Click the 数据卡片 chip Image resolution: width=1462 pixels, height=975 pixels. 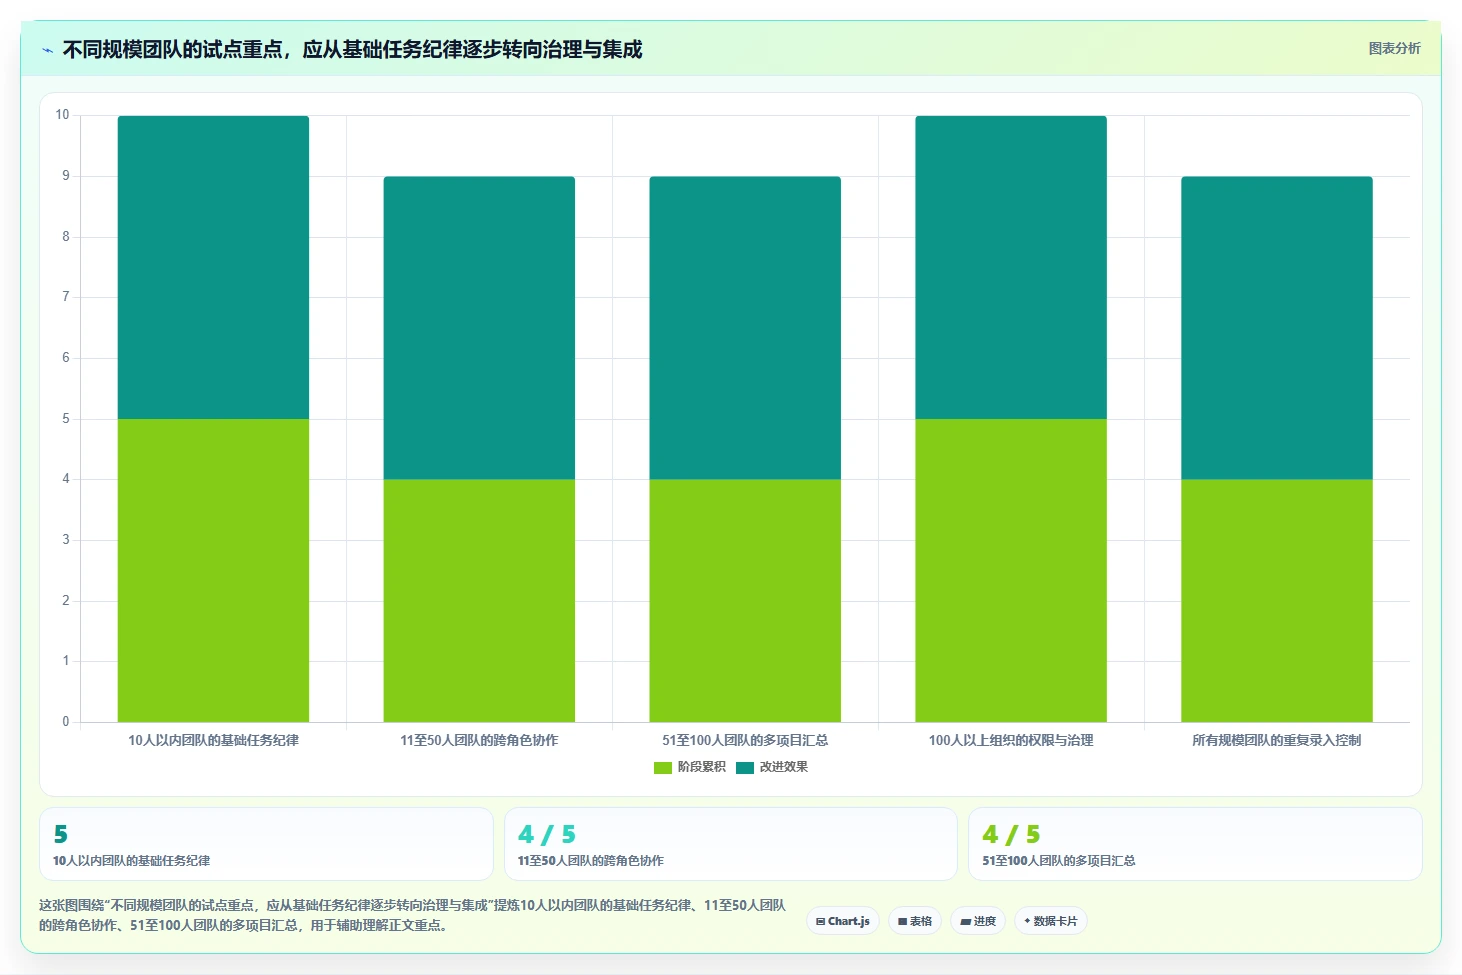[x=1050, y=921]
